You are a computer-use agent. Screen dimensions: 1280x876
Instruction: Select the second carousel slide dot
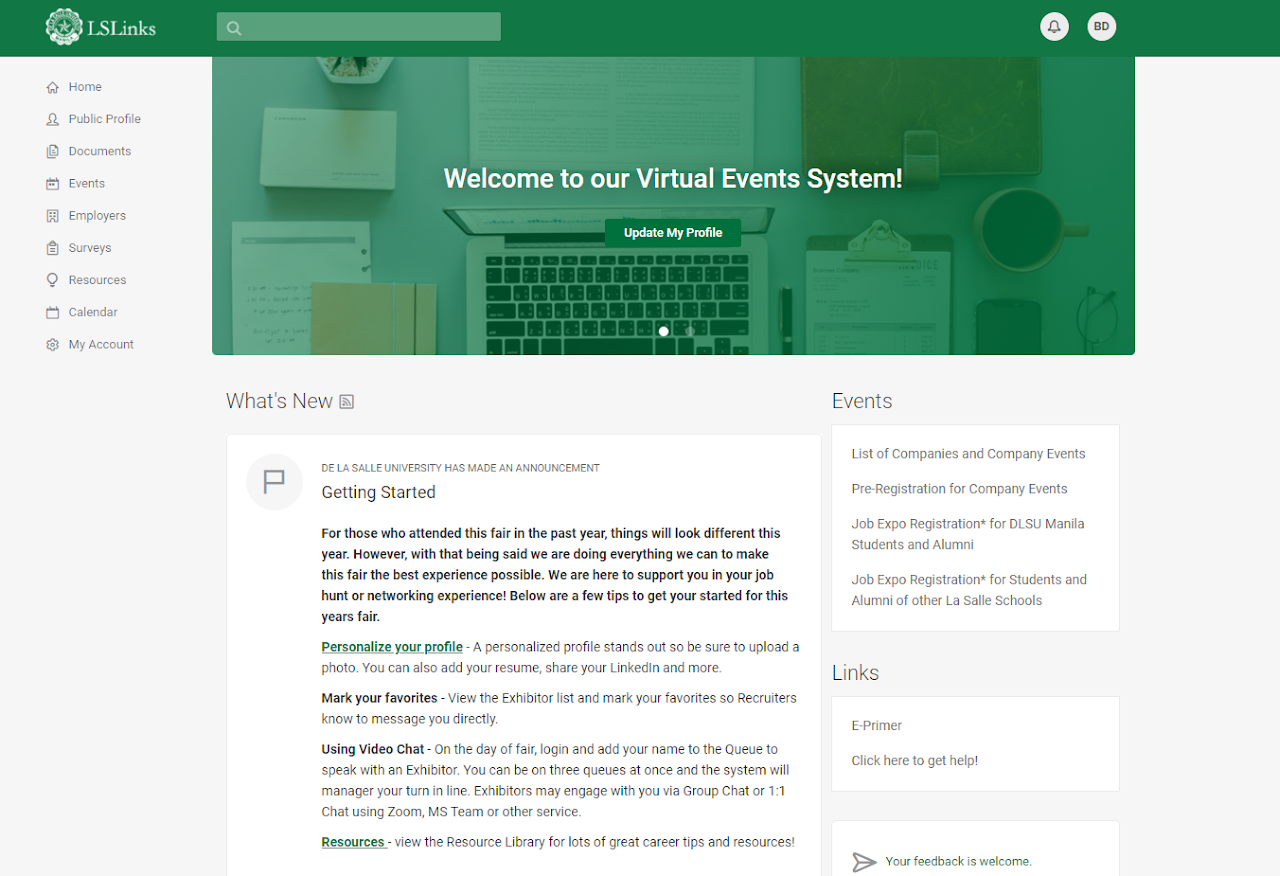[x=690, y=331]
